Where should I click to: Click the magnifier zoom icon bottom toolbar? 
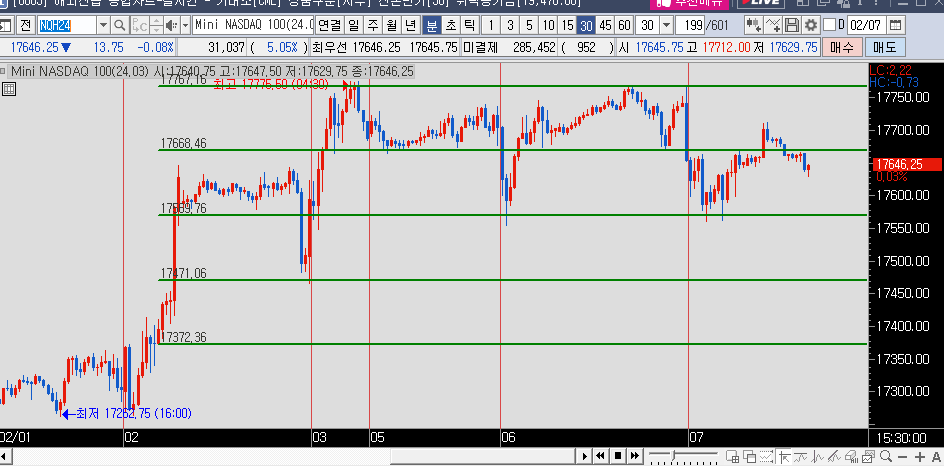[886, 456]
